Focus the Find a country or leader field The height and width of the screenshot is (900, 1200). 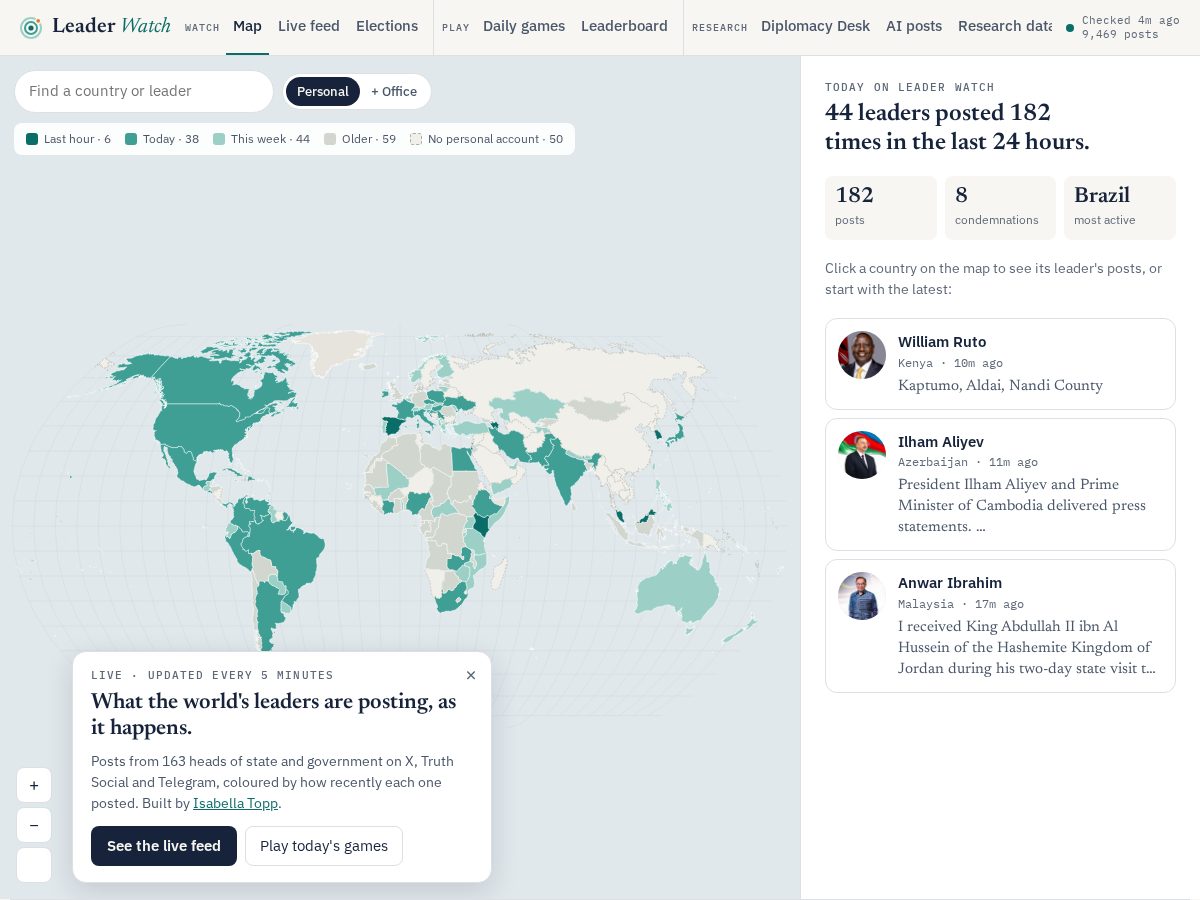pos(144,91)
